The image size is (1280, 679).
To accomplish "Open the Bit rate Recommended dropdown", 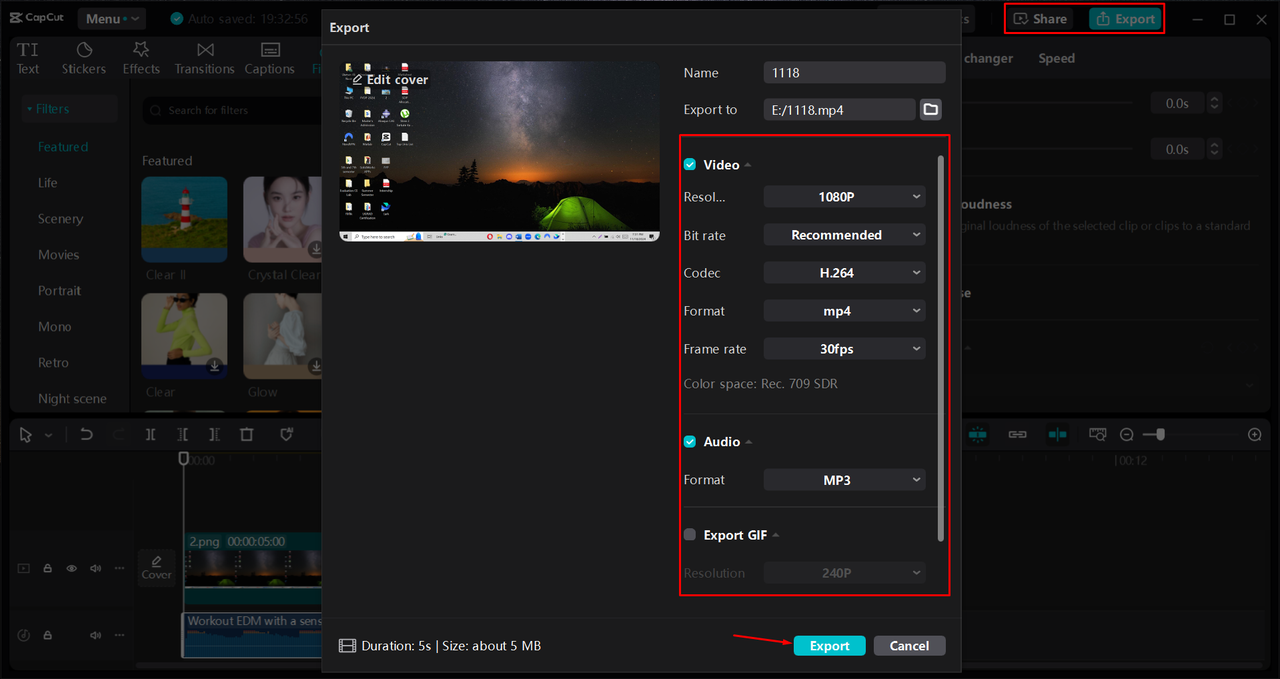I will click(845, 235).
